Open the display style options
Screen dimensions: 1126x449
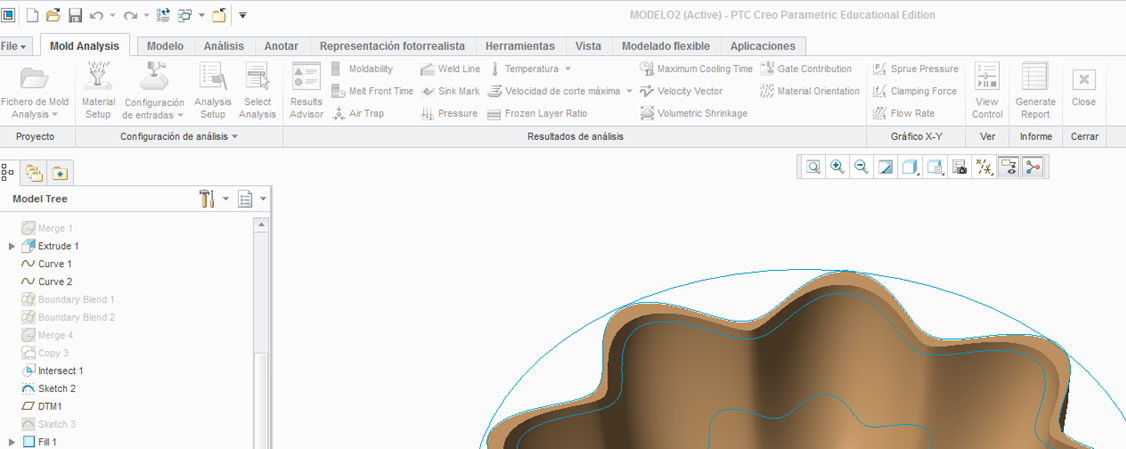910,167
